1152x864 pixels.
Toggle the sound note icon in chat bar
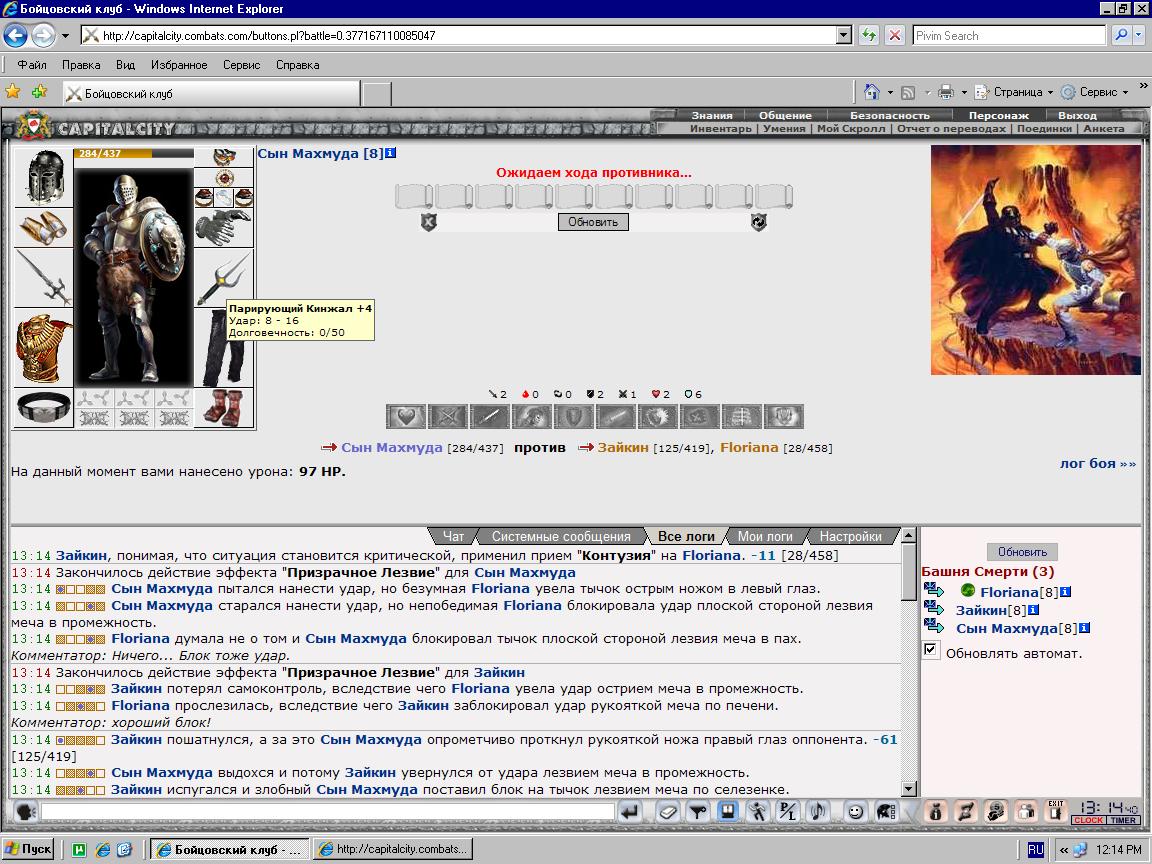tap(817, 812)
